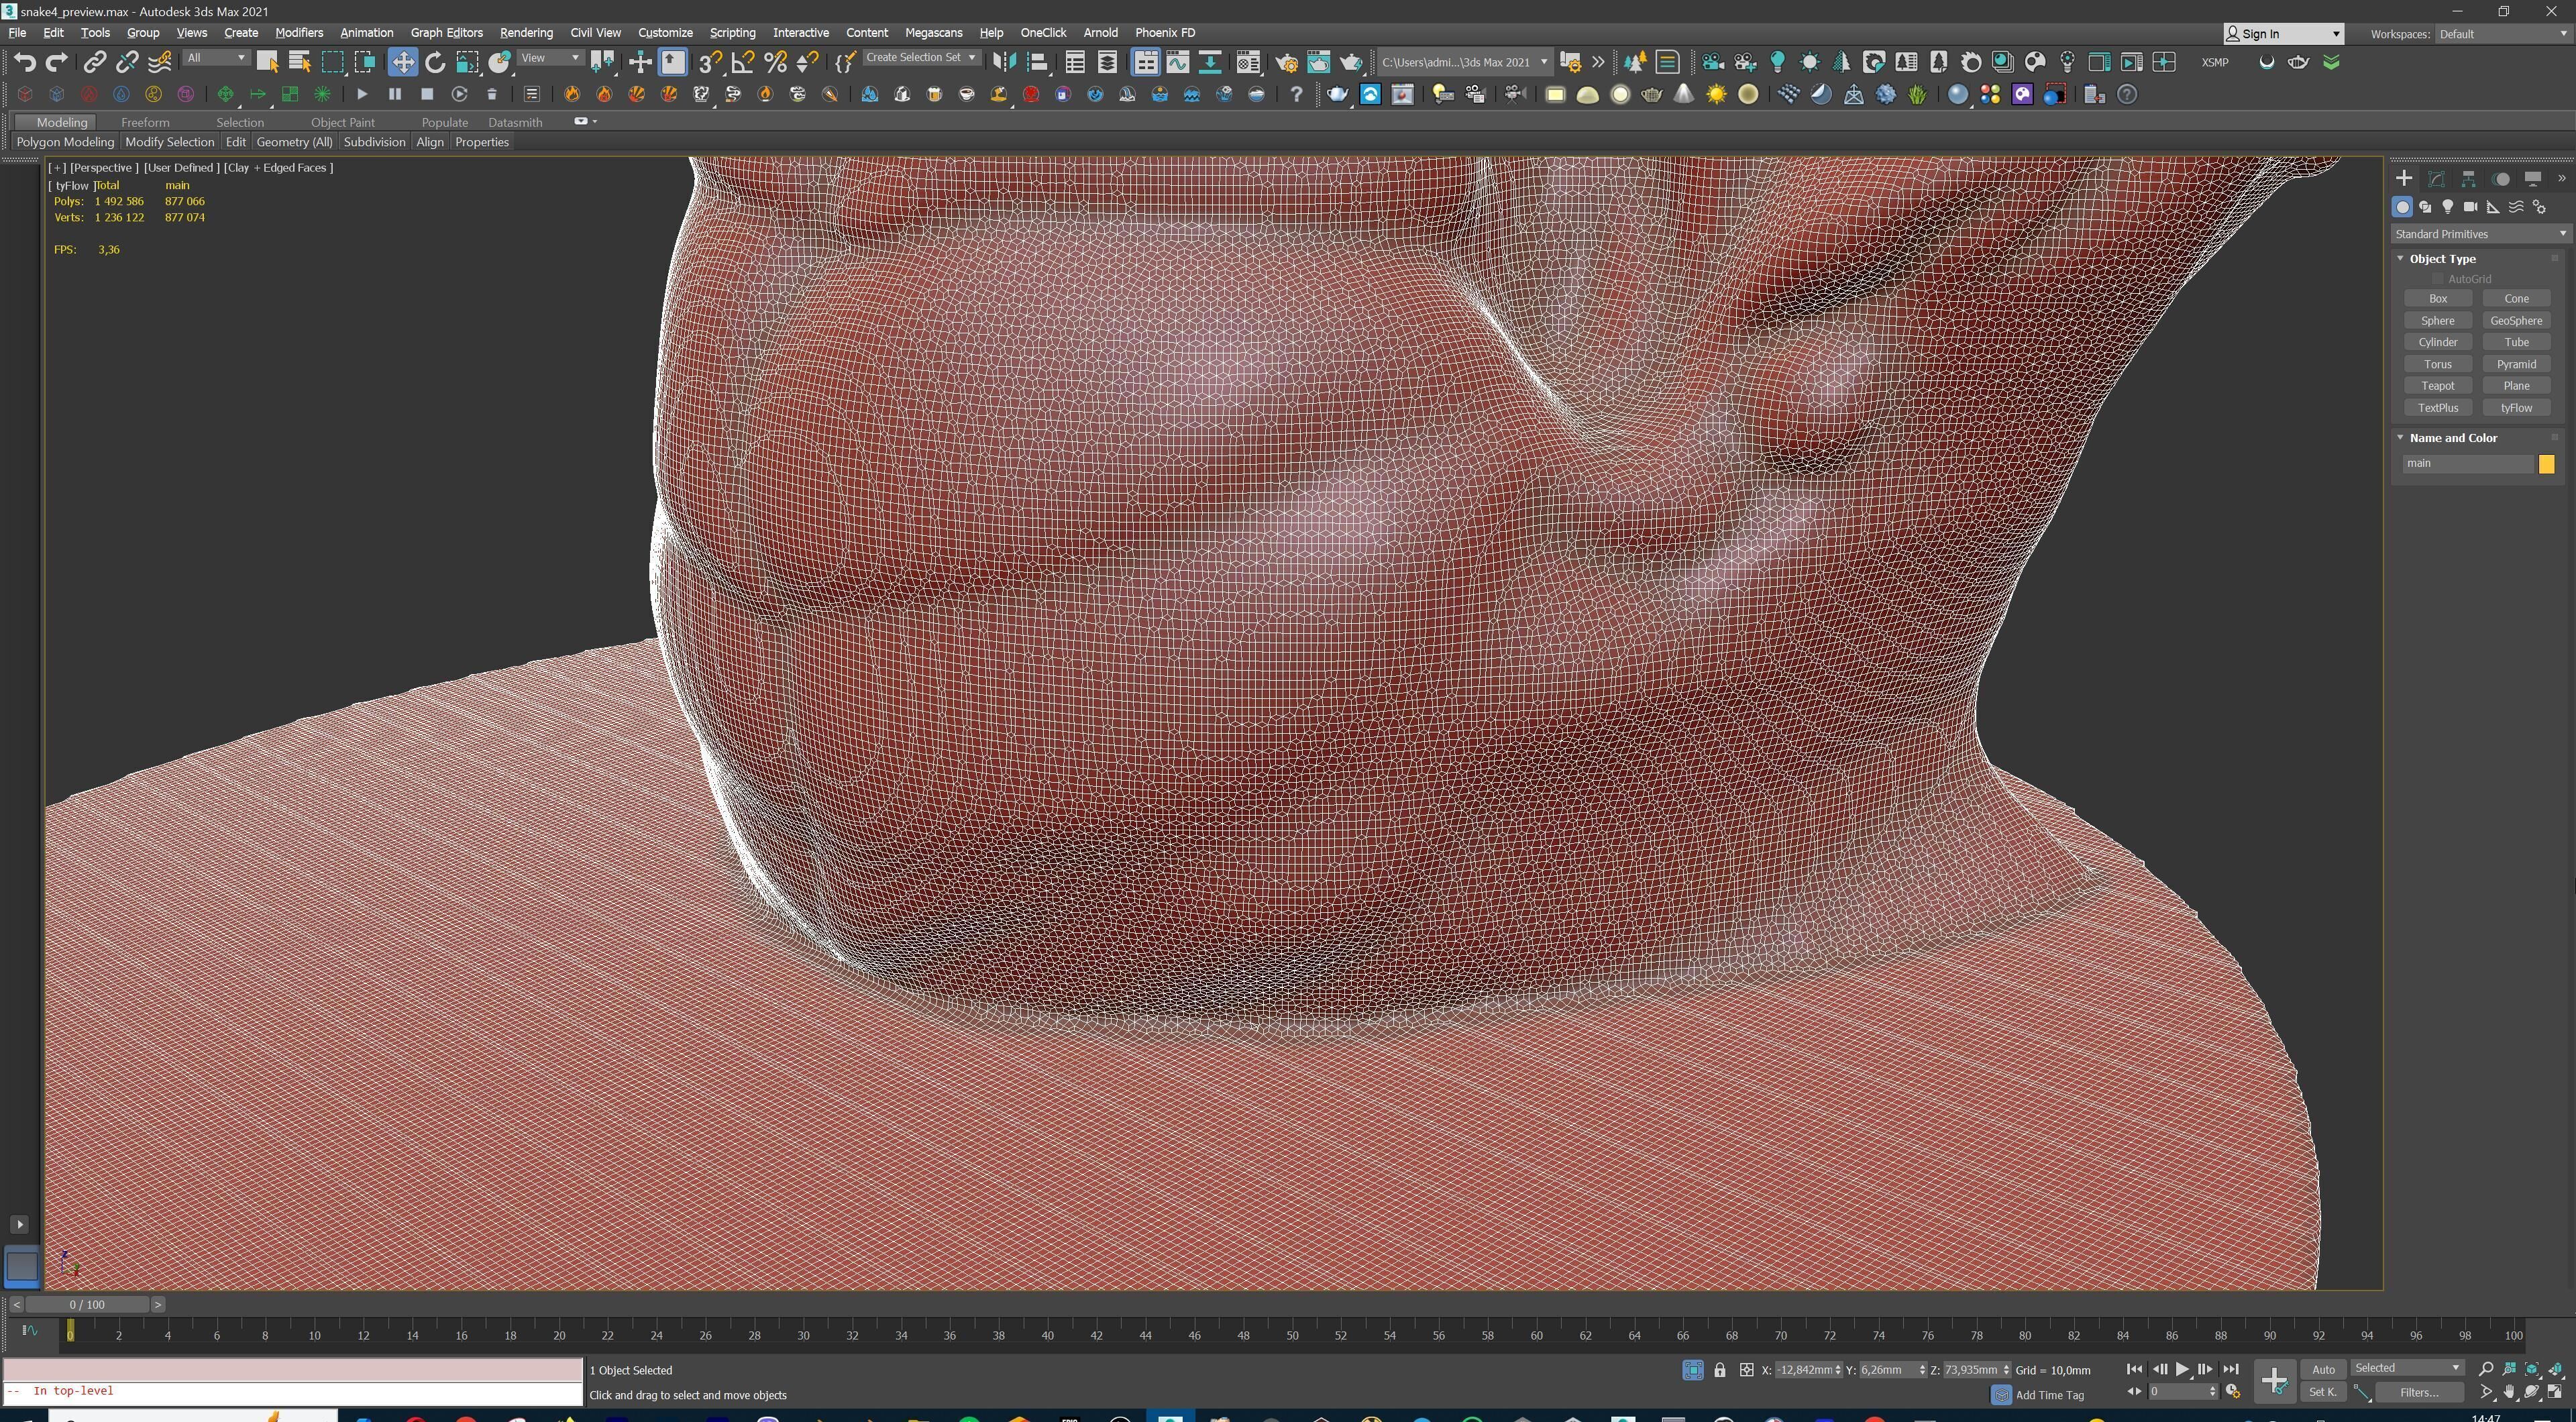2576x1422 pixels.
Task: Click the yellow object color swatch
Action: point(2546,464)
